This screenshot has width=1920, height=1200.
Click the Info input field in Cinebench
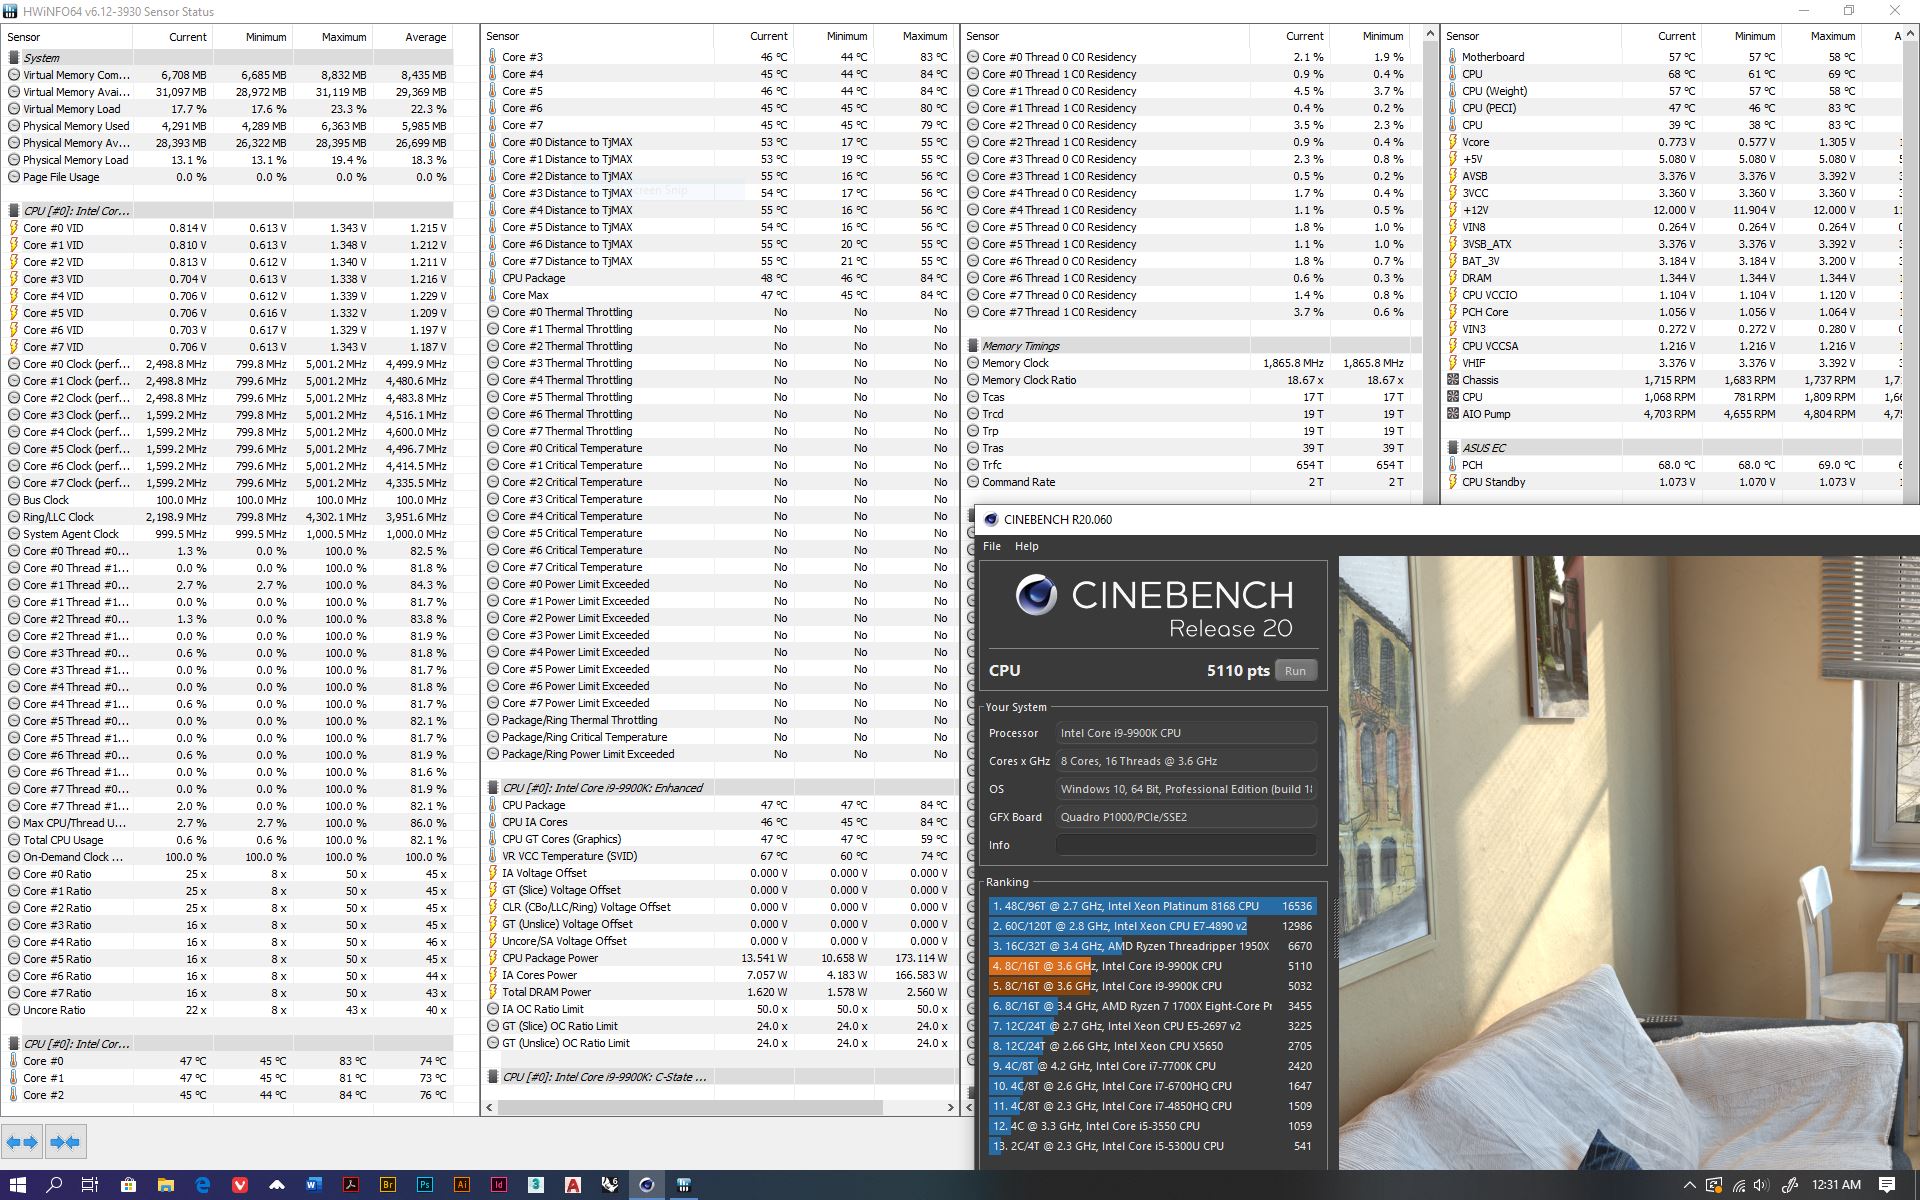pos(1185,845)
